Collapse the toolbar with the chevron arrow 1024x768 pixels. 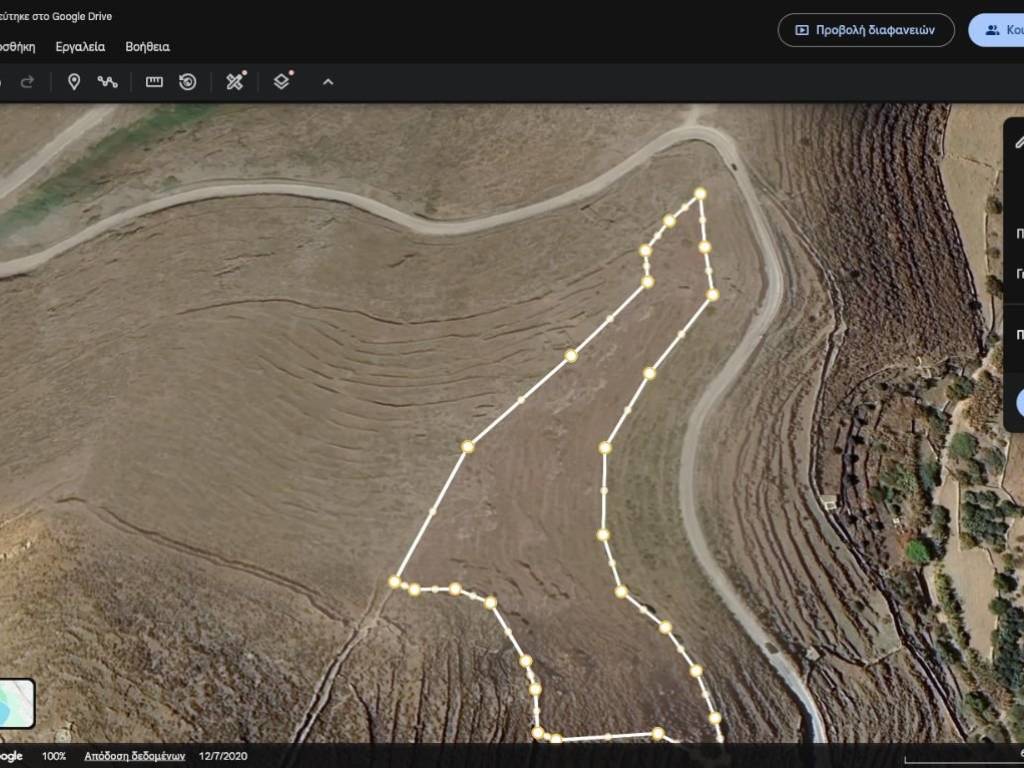[328, 82]
